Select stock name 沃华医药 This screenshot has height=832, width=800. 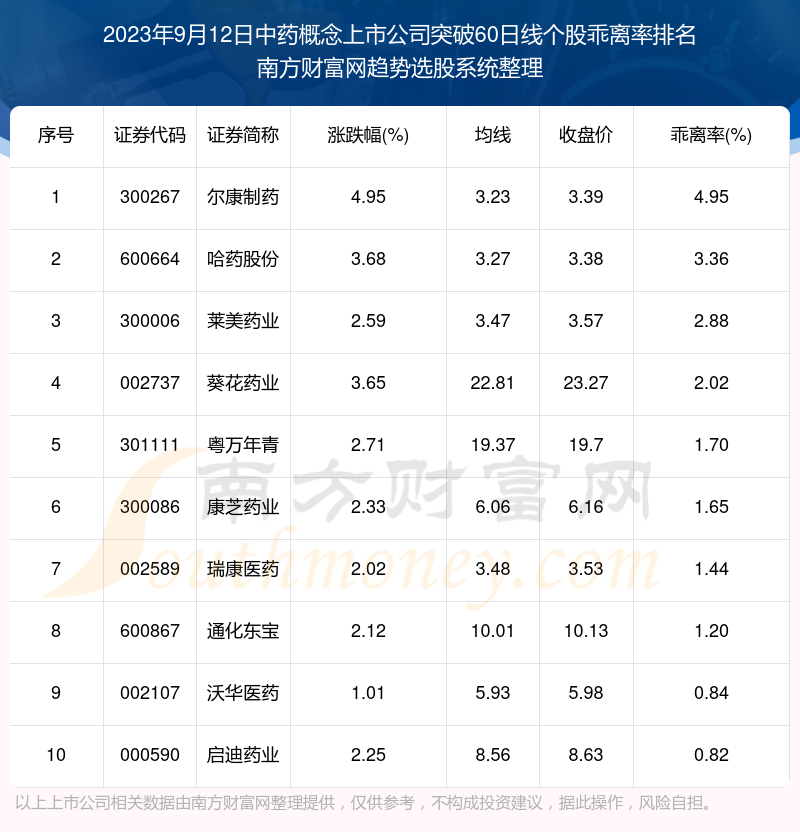click(243, 693)
